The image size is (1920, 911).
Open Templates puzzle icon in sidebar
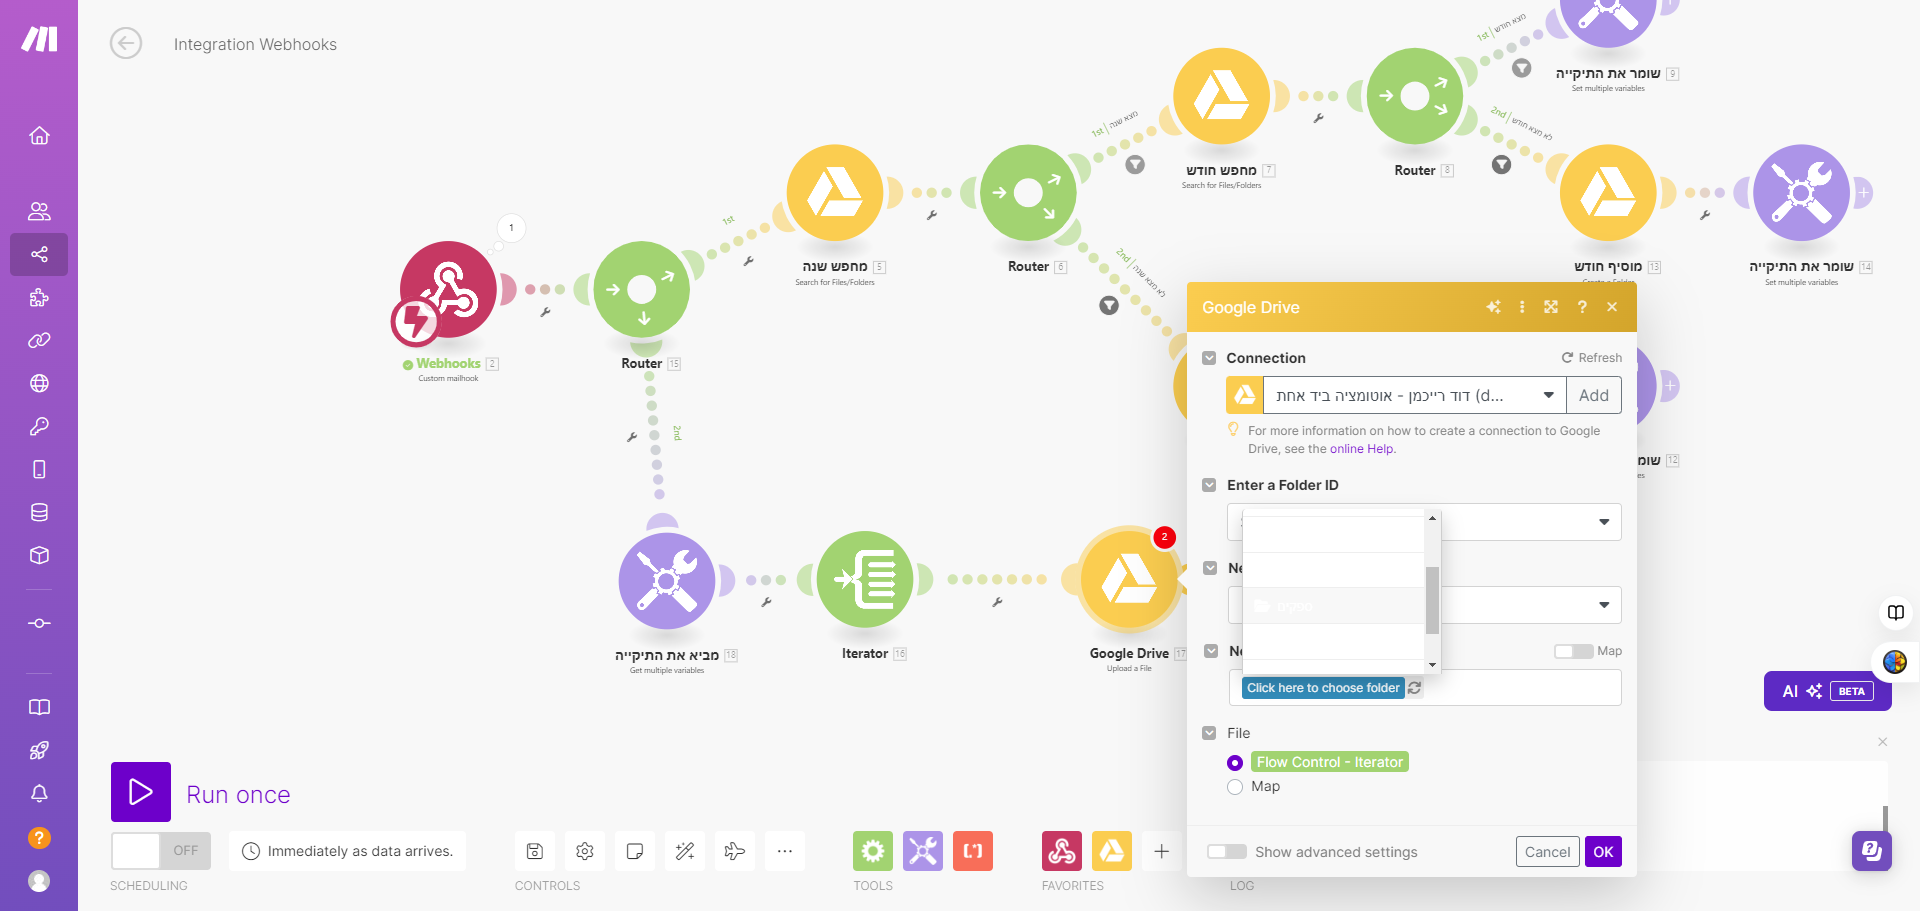pyautogui.click(x=39, y=297)
